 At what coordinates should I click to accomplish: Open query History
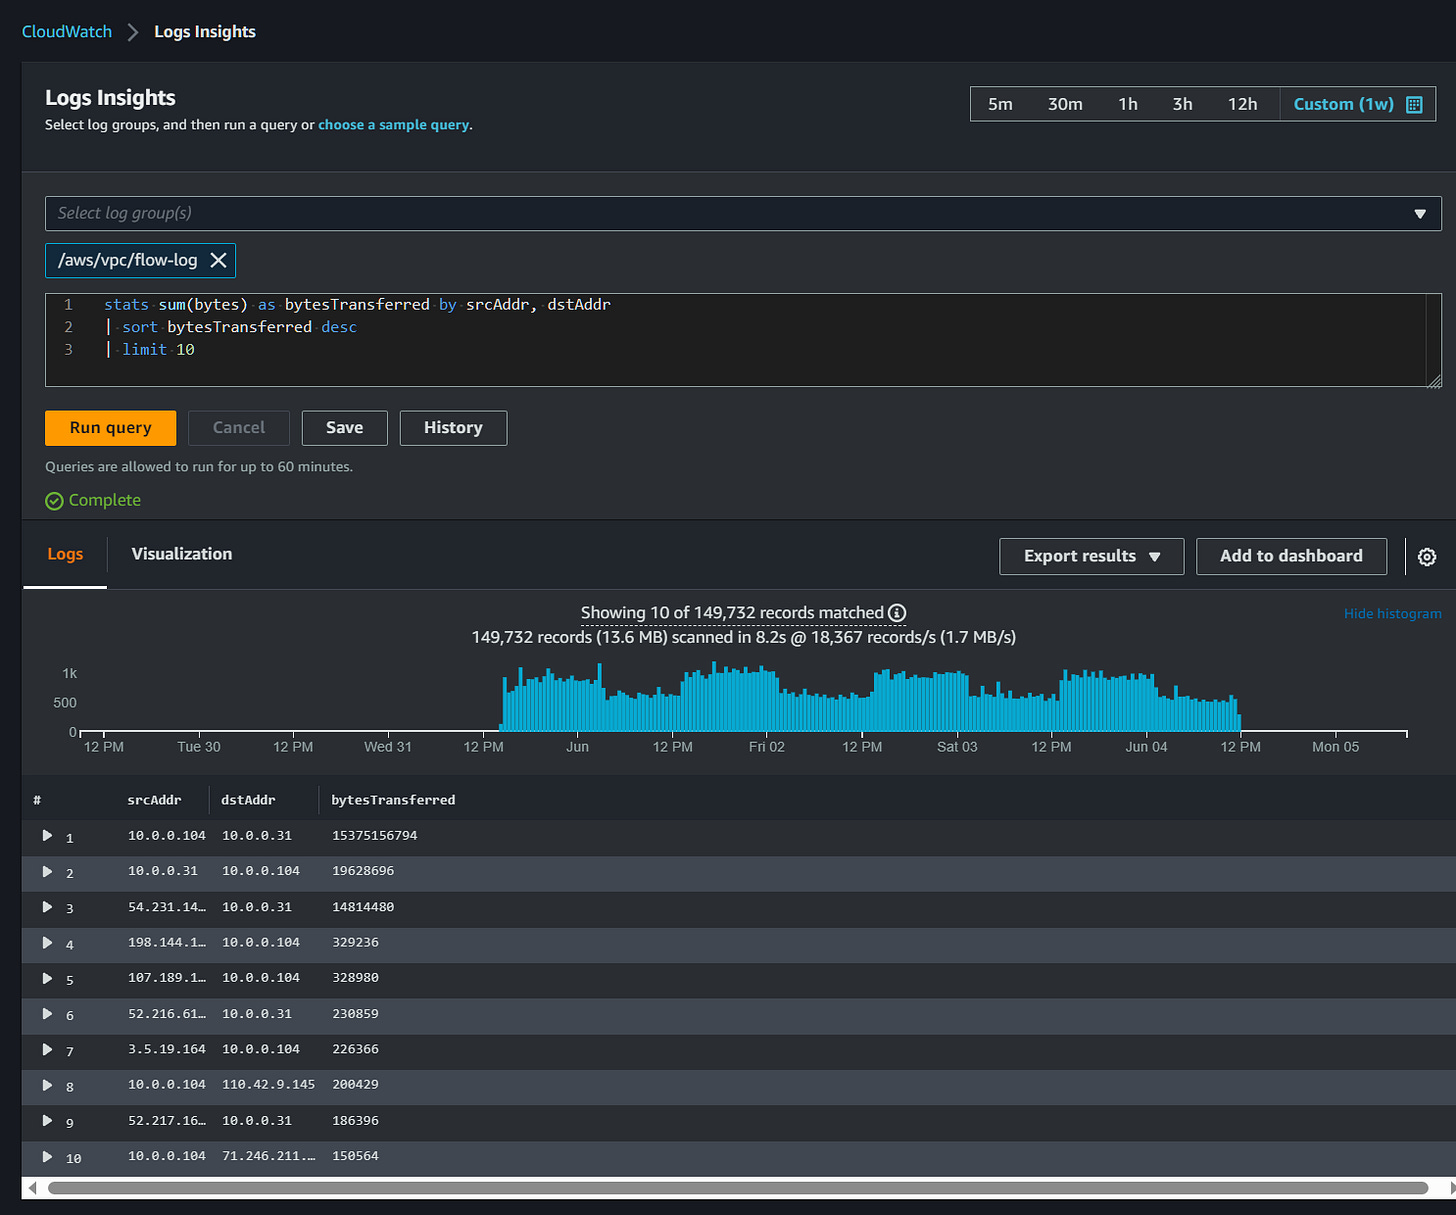tap(453, 428)
